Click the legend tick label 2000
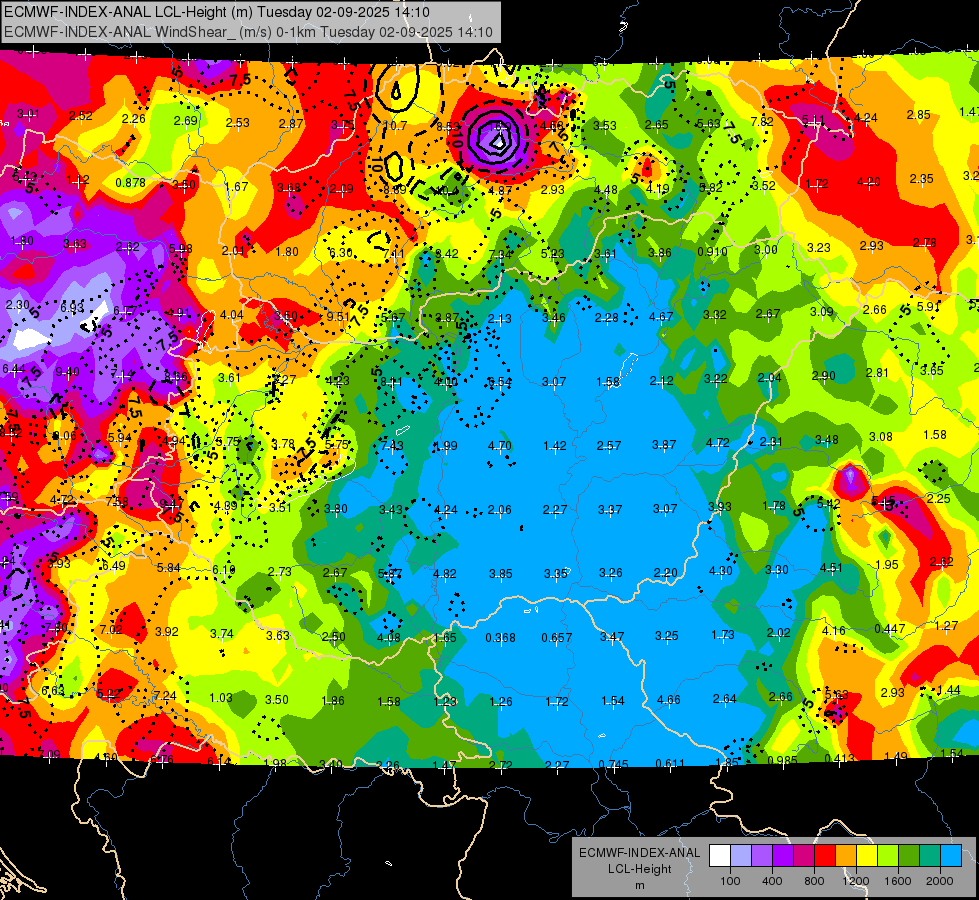979x900 pixels. (x=940, y=881)
